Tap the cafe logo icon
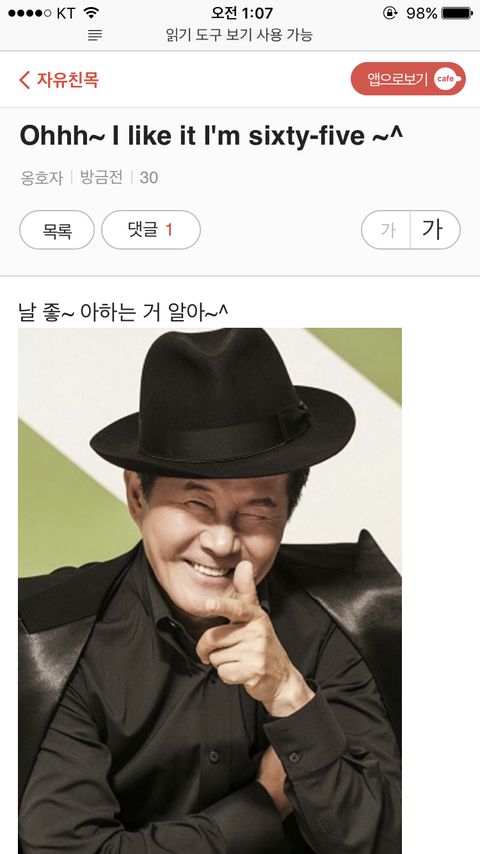480x854 pixels. click(x=447, y=80)
